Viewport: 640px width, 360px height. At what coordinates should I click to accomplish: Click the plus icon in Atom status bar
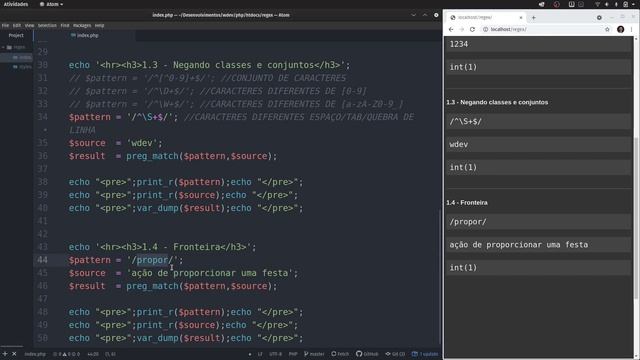pos(5,354)
